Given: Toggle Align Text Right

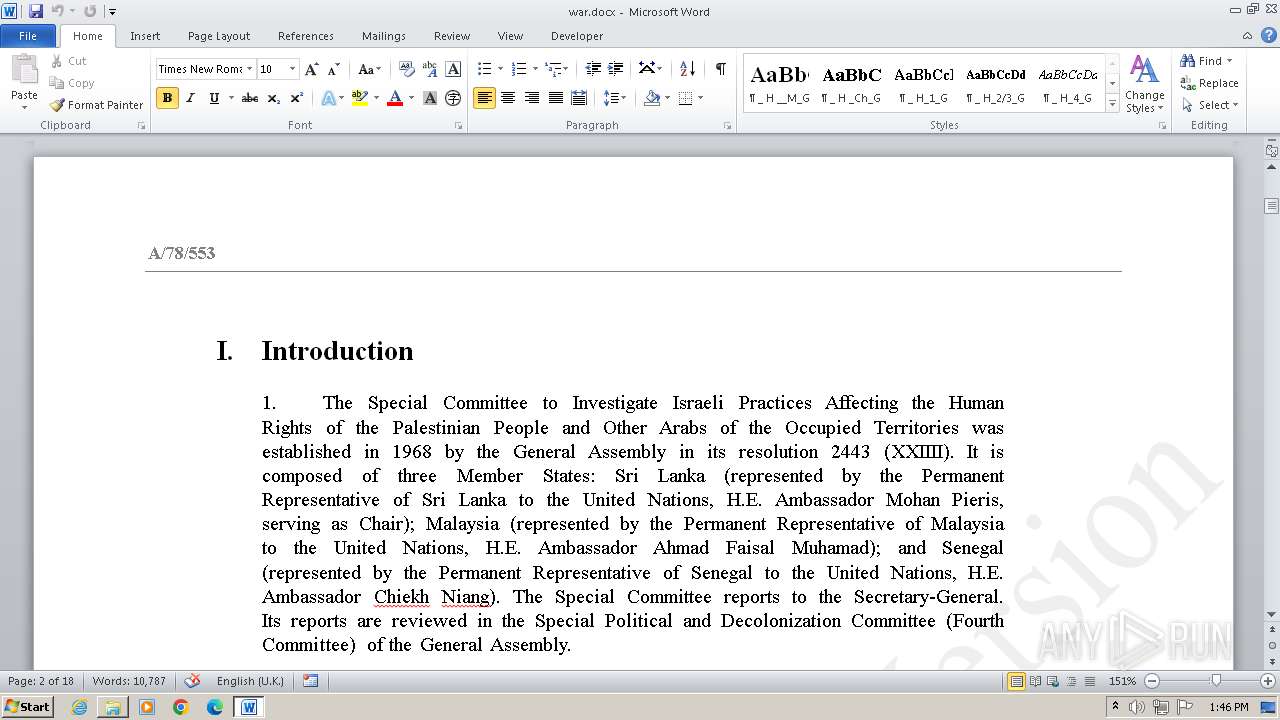Looking at the screenshot, I should 532,98.
